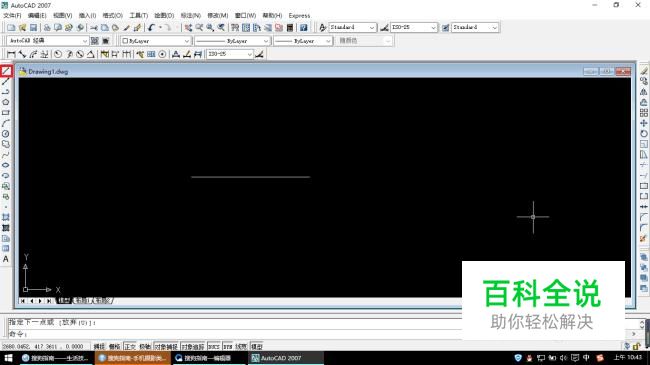
Task: Toggle 捕捉 snap mode in status bar
Action: coord(99,346)
